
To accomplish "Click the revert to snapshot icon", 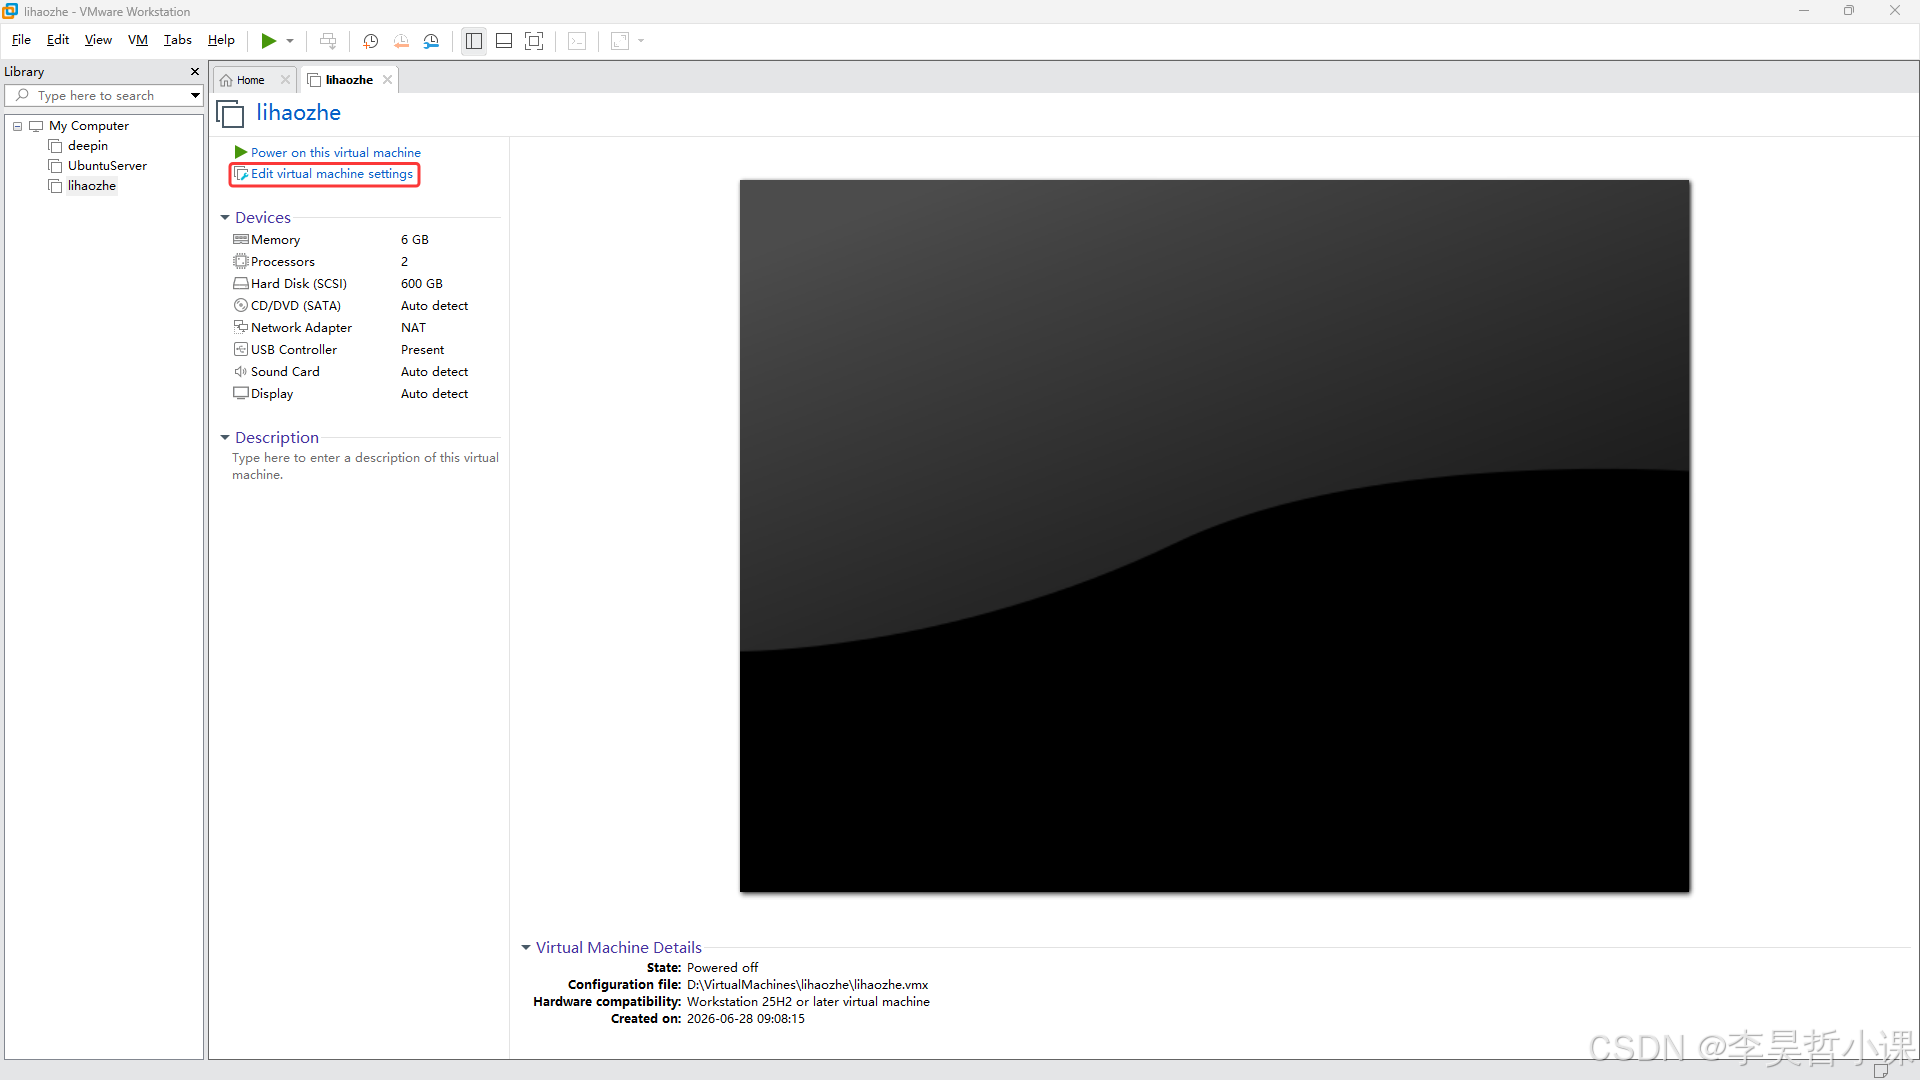I will (x=401, y=41).
